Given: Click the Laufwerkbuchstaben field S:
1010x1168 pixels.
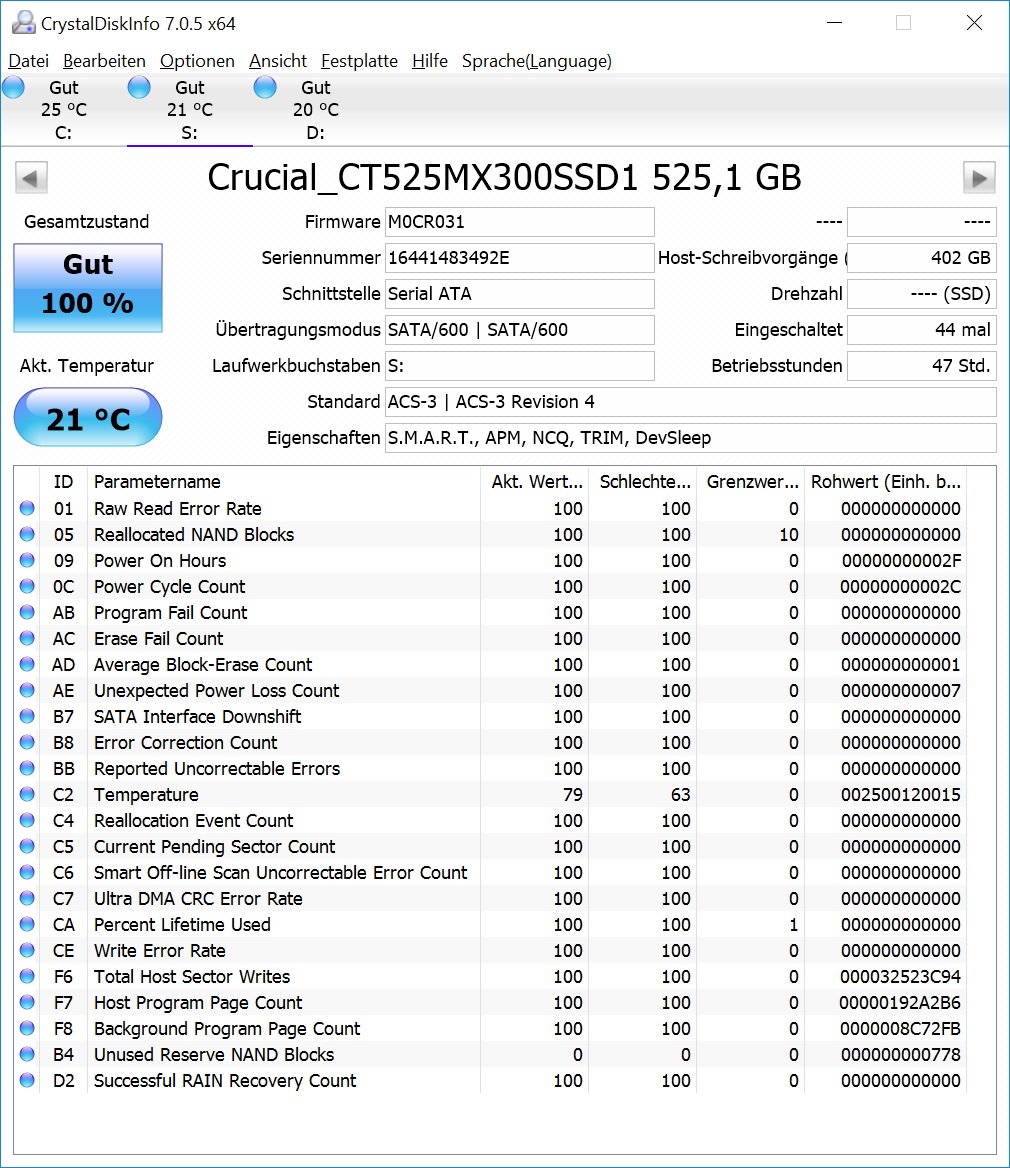Looking at the screenshot, I should [519, 366].
